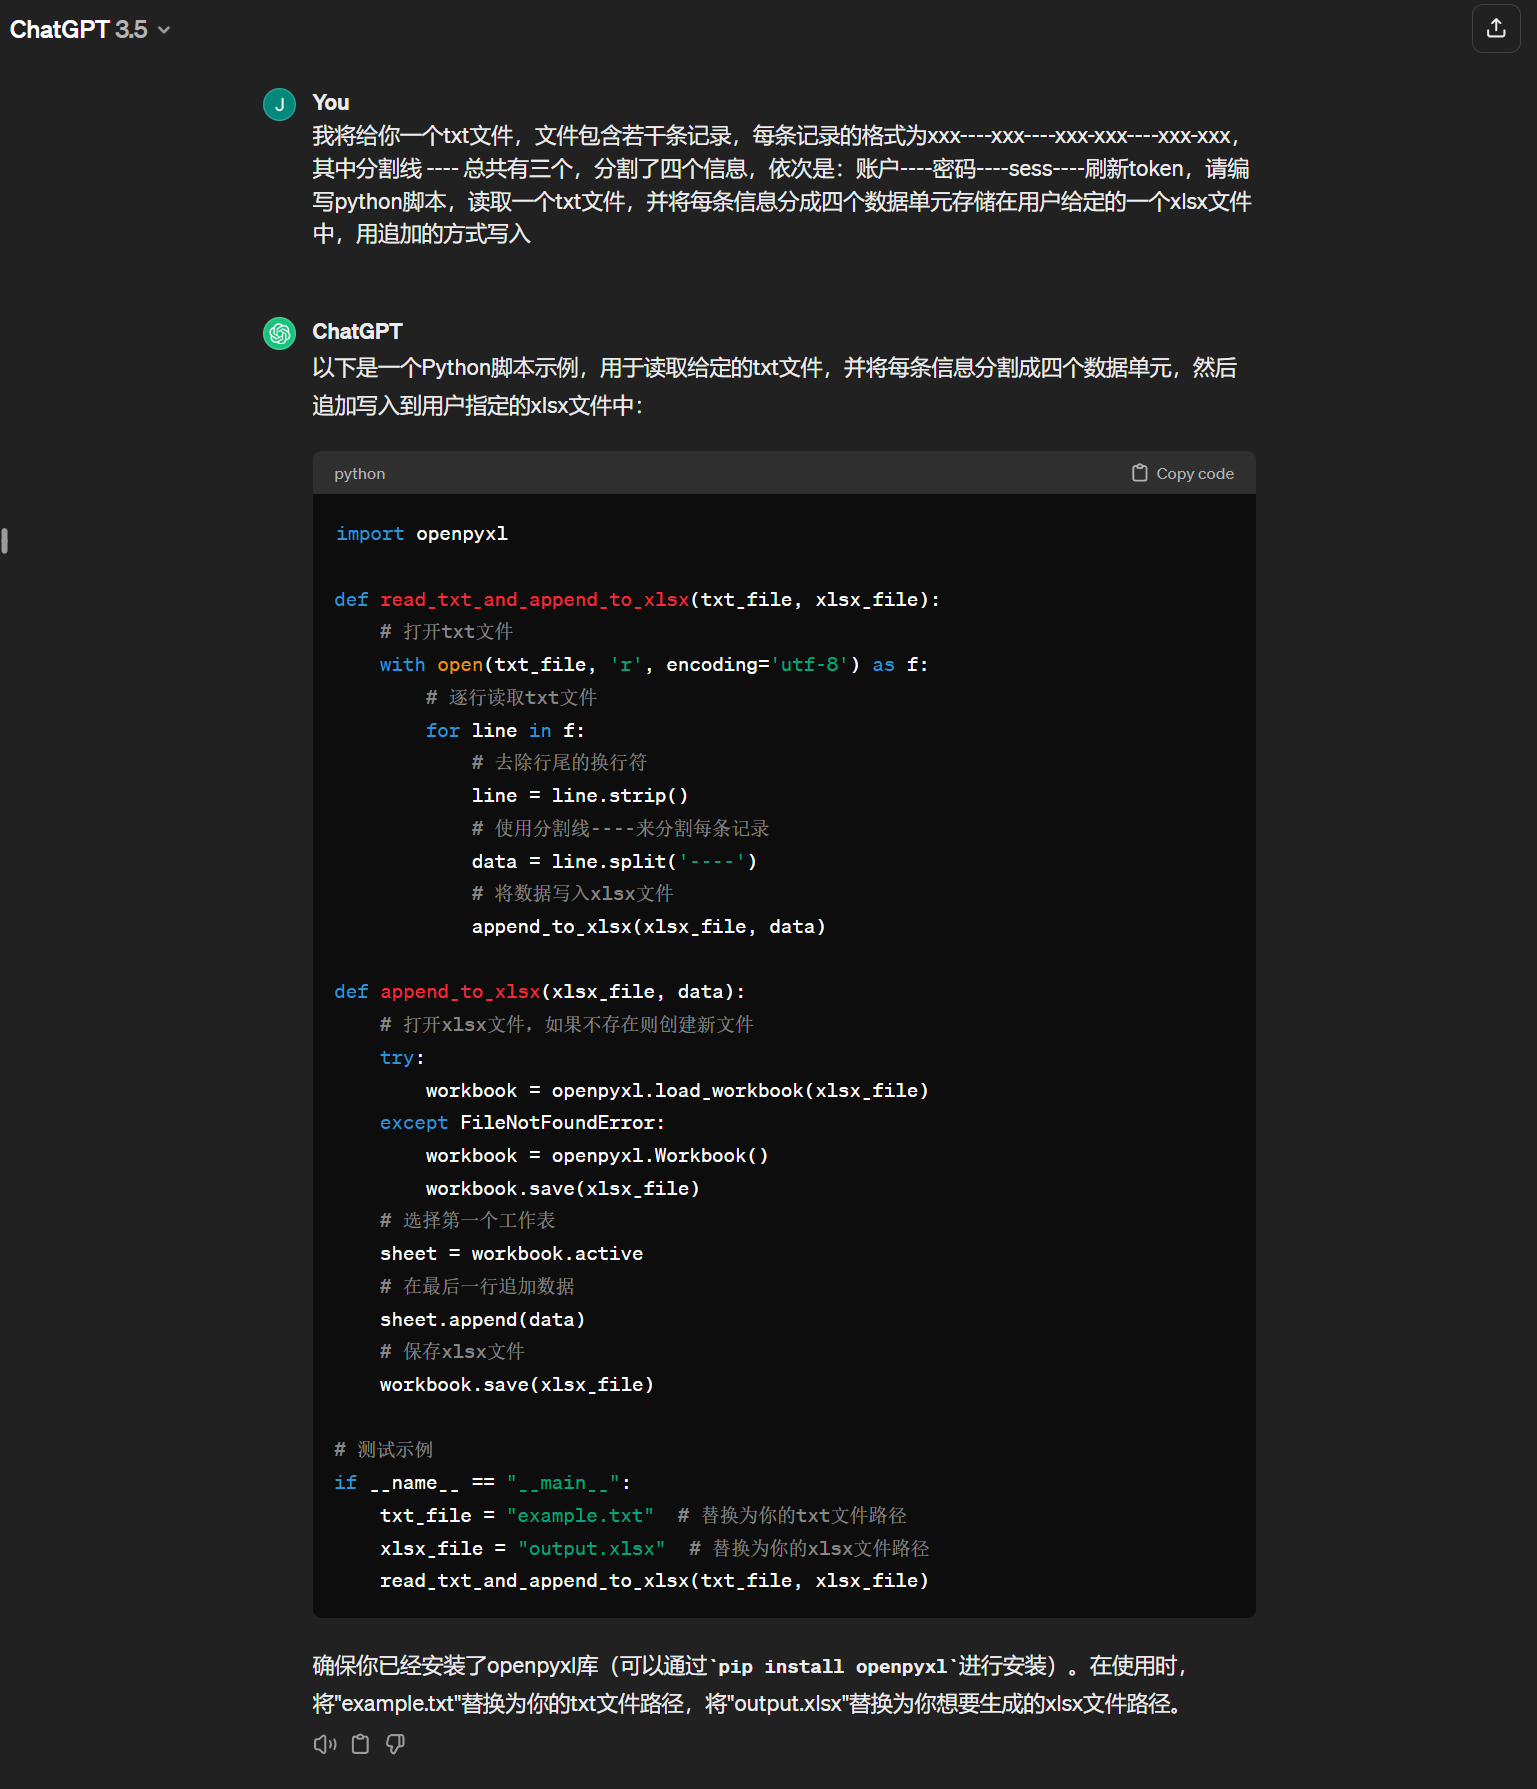Click the 'def read_txt_and_append_to_xlsx' line
1537x1789 pixels.
coord(637,600)
